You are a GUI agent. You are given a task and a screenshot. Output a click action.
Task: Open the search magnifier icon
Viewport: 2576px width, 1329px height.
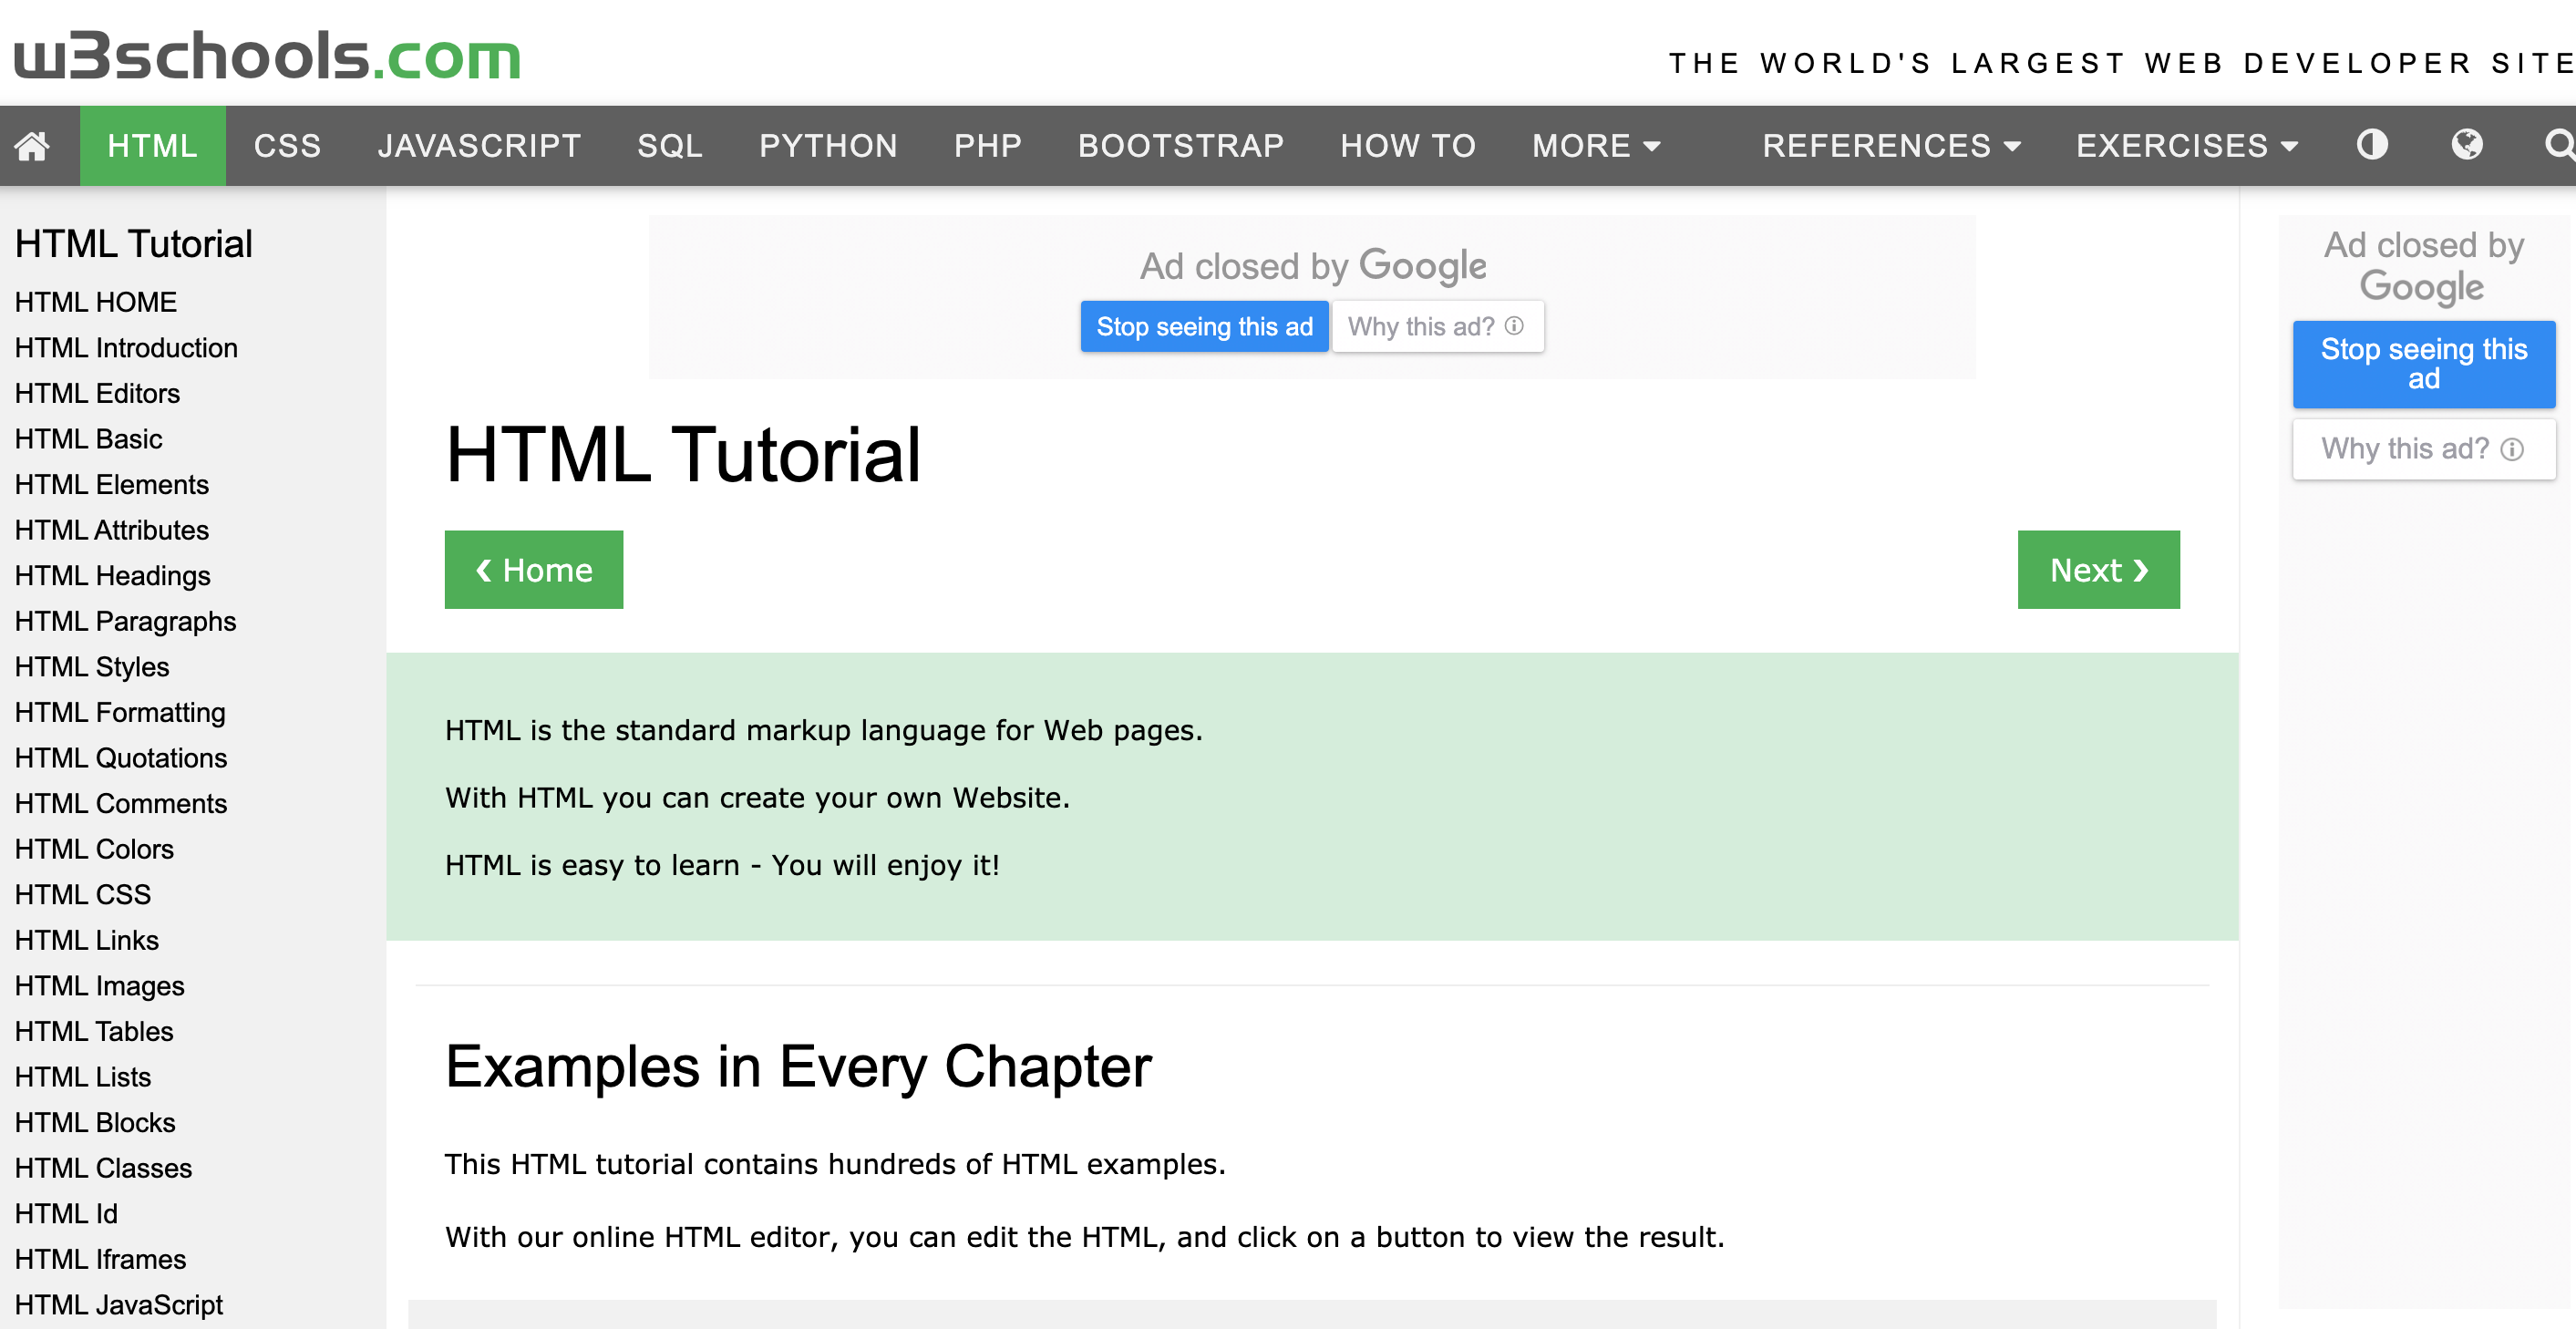(2560, 145)
